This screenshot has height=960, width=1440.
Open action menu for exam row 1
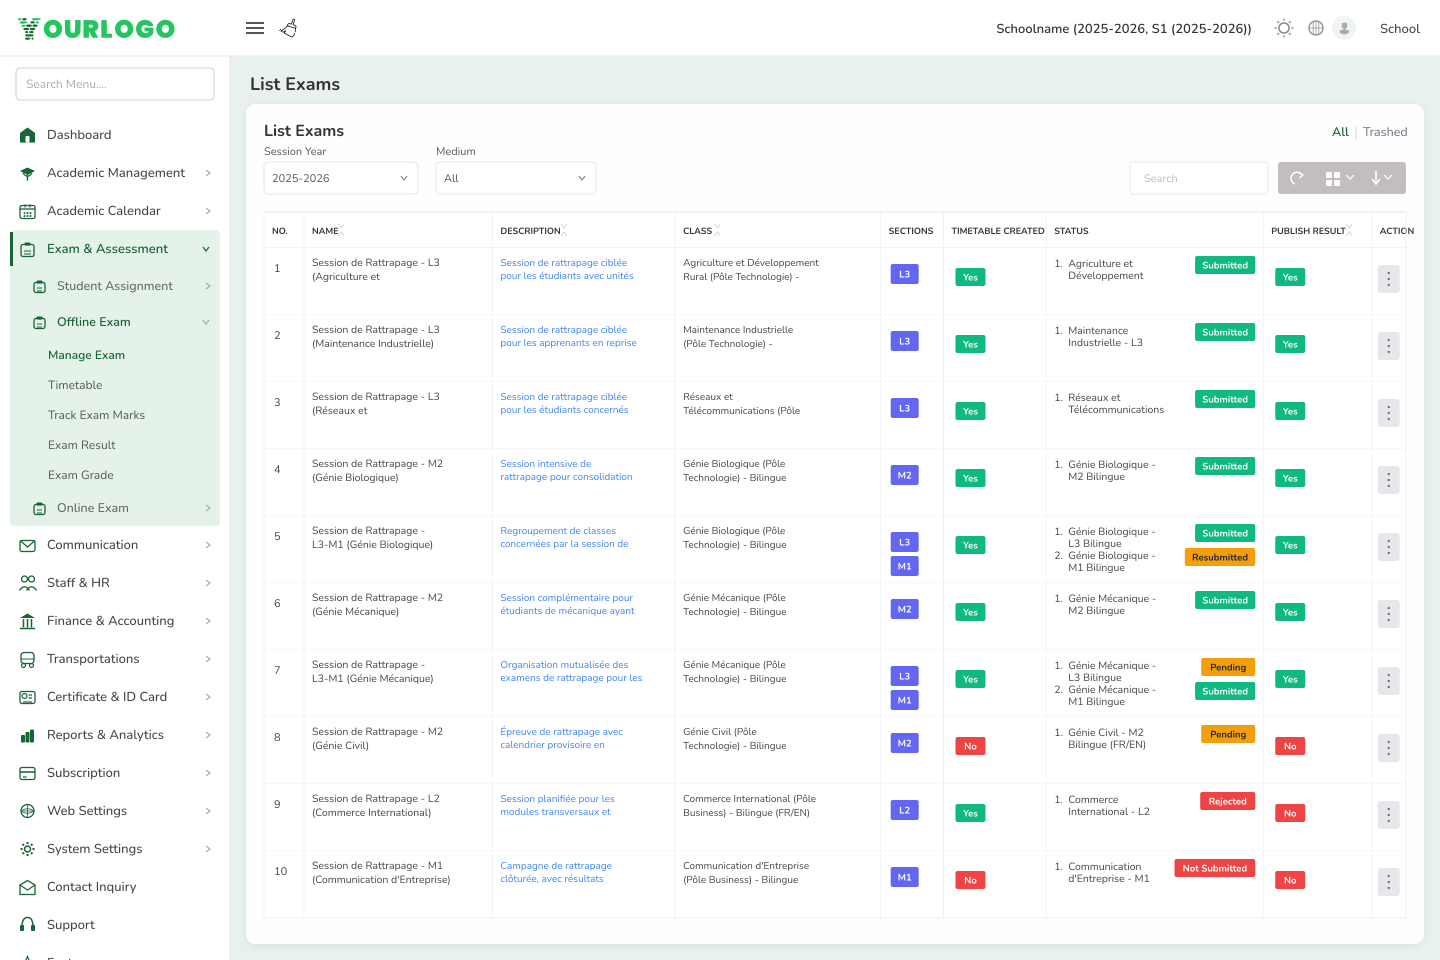1388,279
